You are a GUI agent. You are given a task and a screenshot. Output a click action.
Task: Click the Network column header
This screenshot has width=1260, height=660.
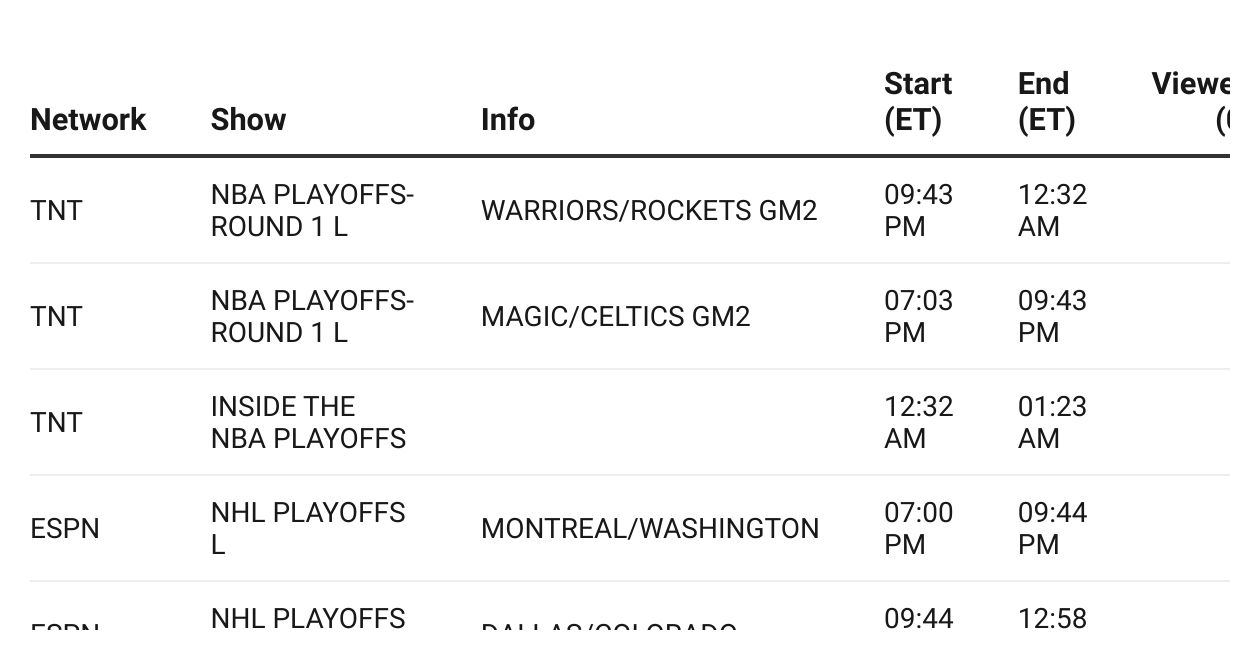point(88,120)
